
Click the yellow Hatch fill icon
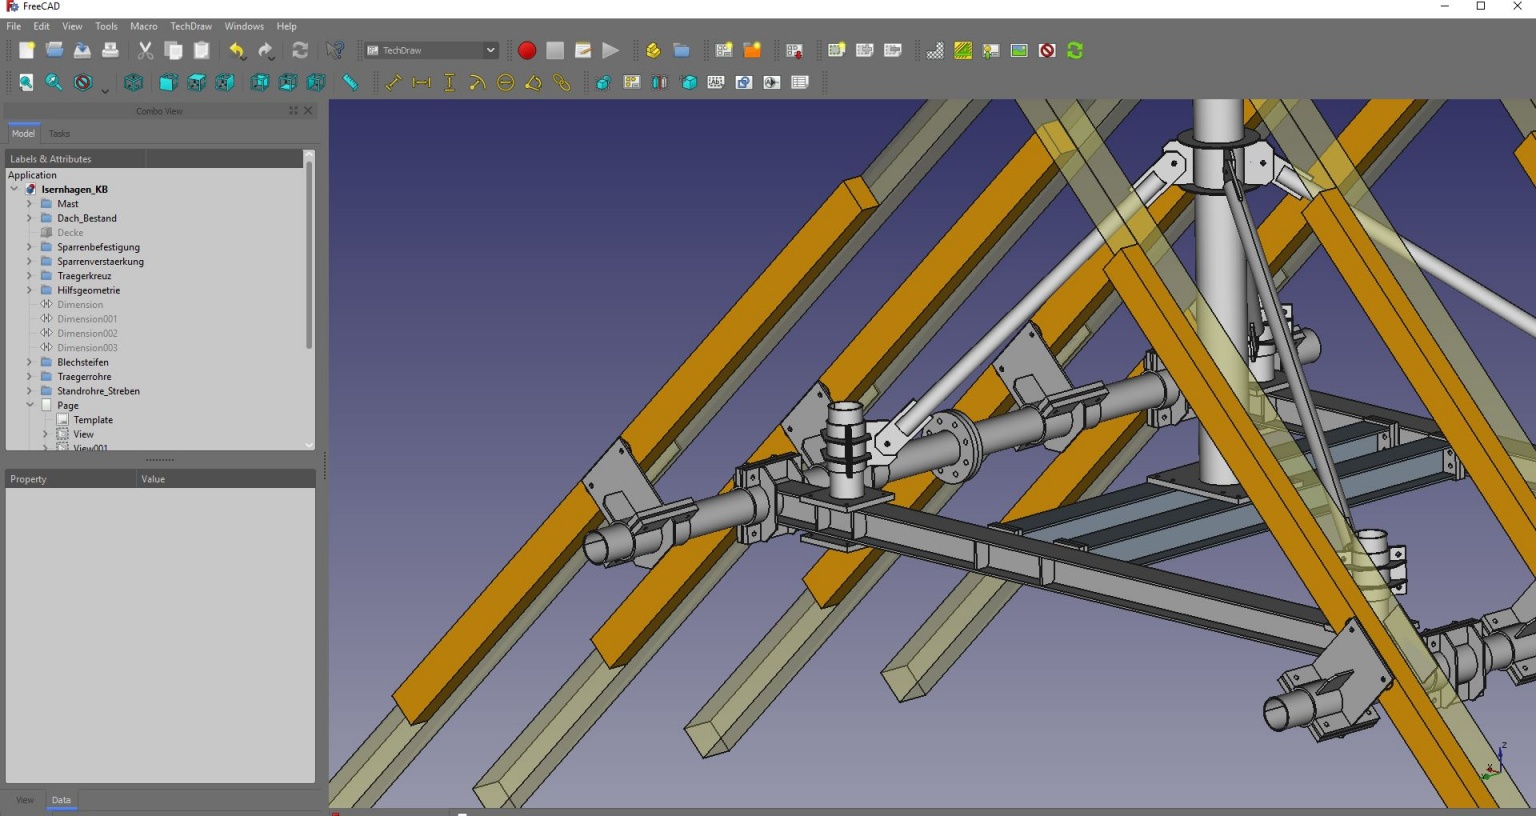pos(963,50)
